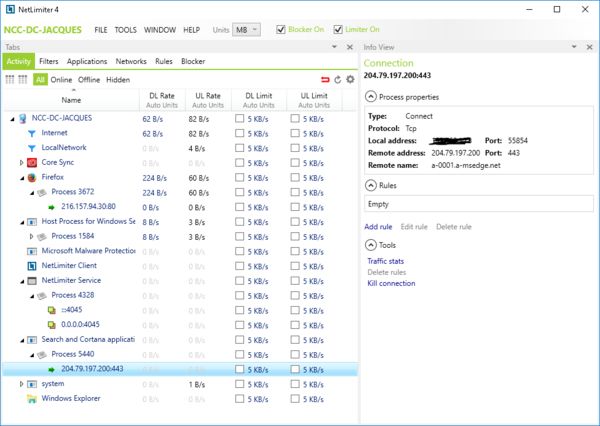Click the system process icon
The width and height of the screenshot is (600, 426).
click(x=32, y=384)
